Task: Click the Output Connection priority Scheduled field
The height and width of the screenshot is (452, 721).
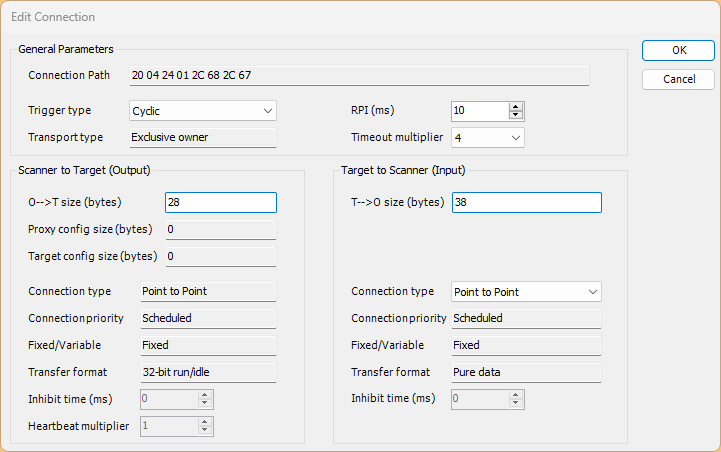Action: (208, 318)
